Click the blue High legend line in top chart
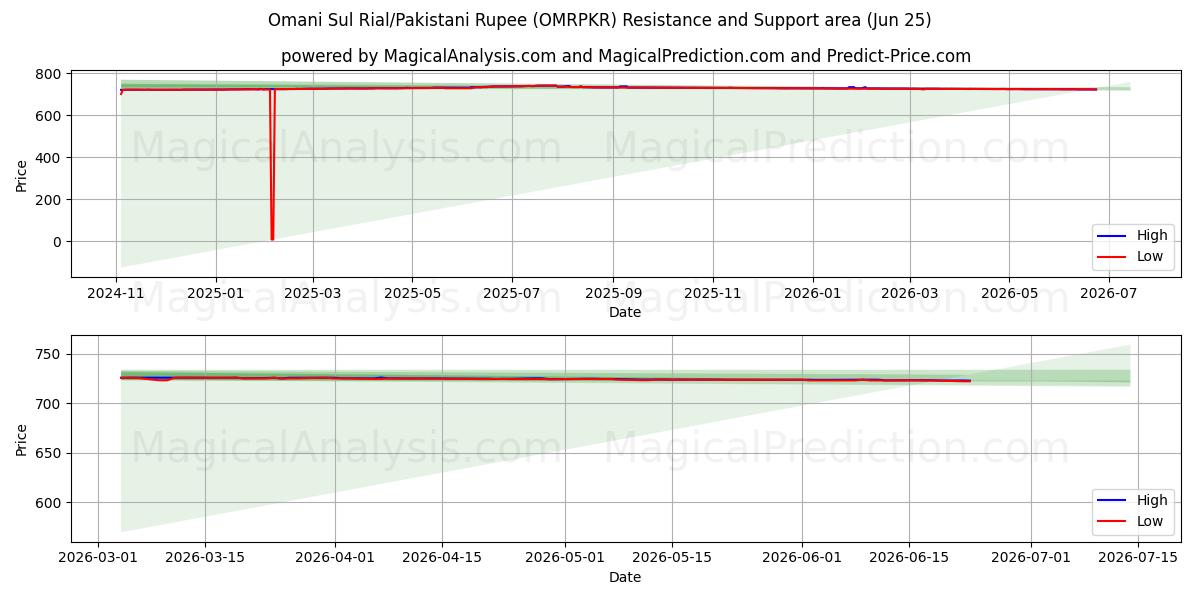This screenshot has height=600, width=1200. pos(1113,236)
